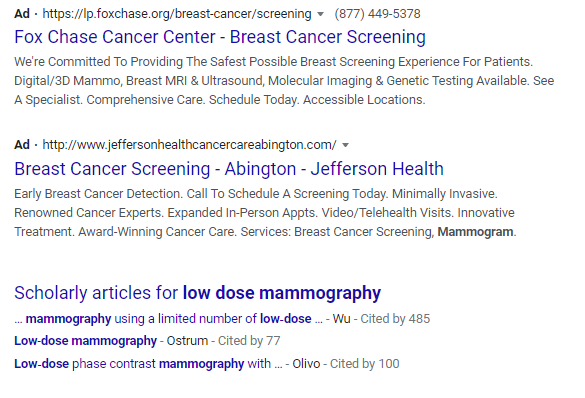
Task: Click the phone number (877) 449-5378
Action: (x=377, y=14)
